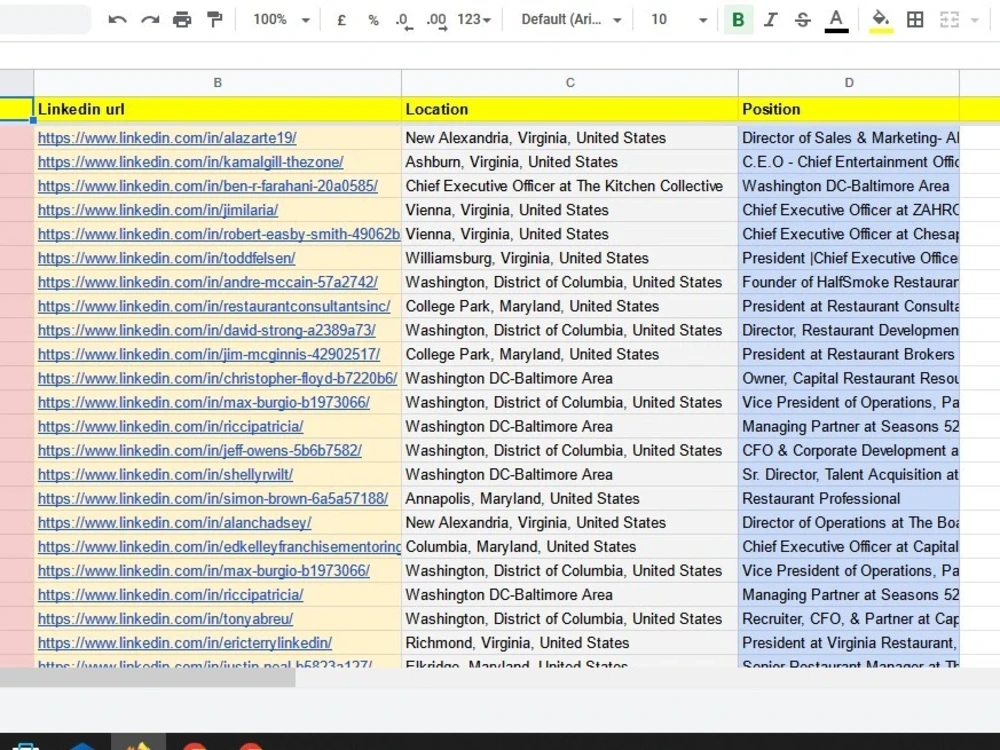The width and height of the screenshot is (1000, 750).
Task: Select the 'Williamsburg, Virginia, United States' cell
Action: [x=570, y=258]
